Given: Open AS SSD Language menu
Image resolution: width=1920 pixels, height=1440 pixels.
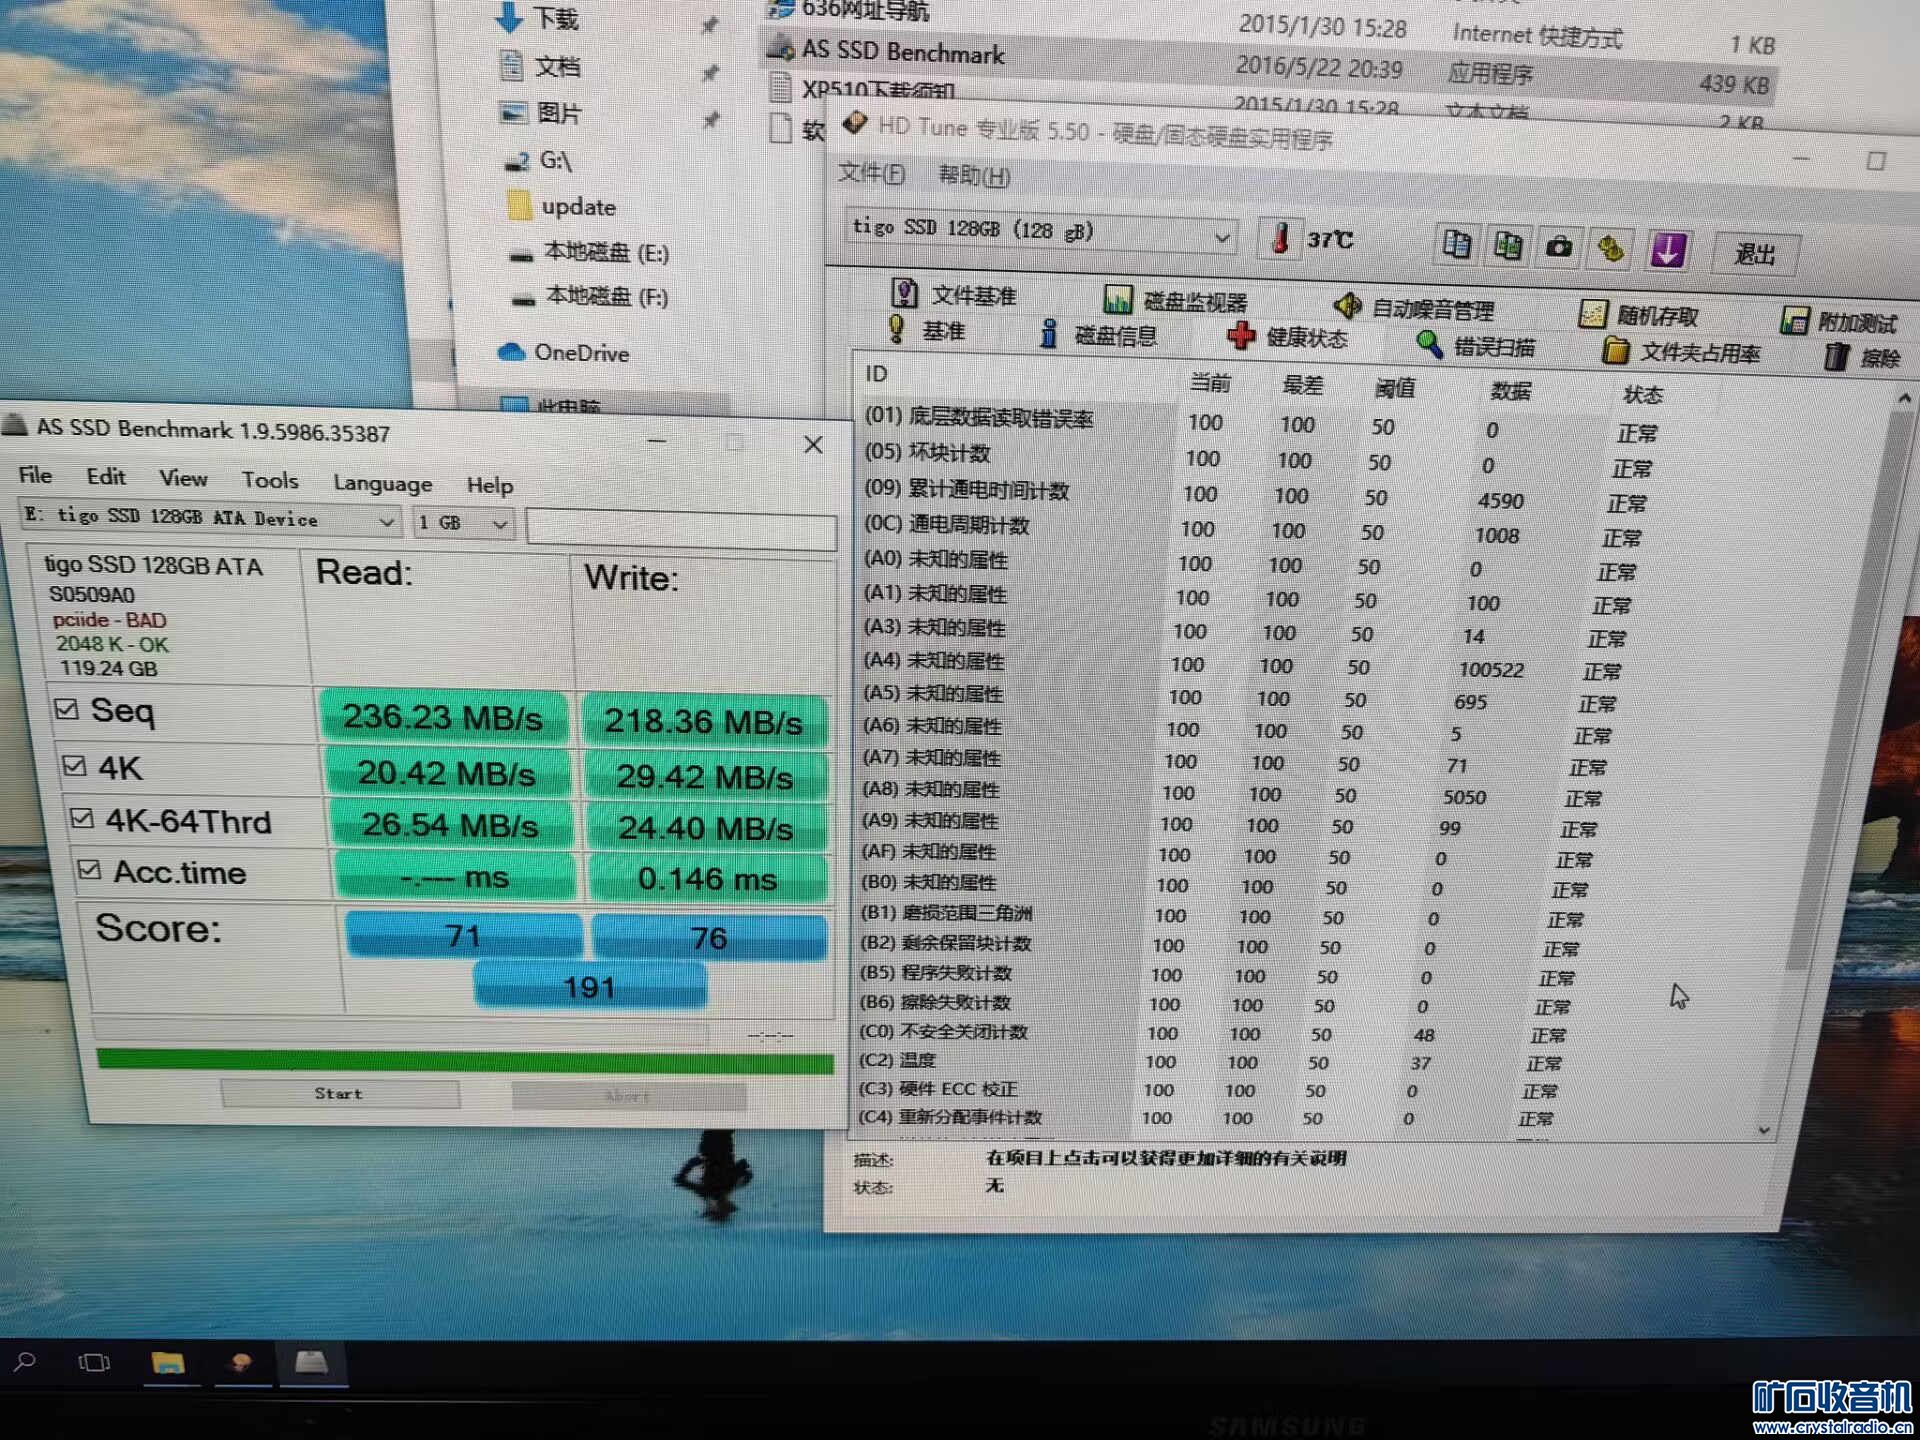Looking at the screenshot, I should point(383,483).
